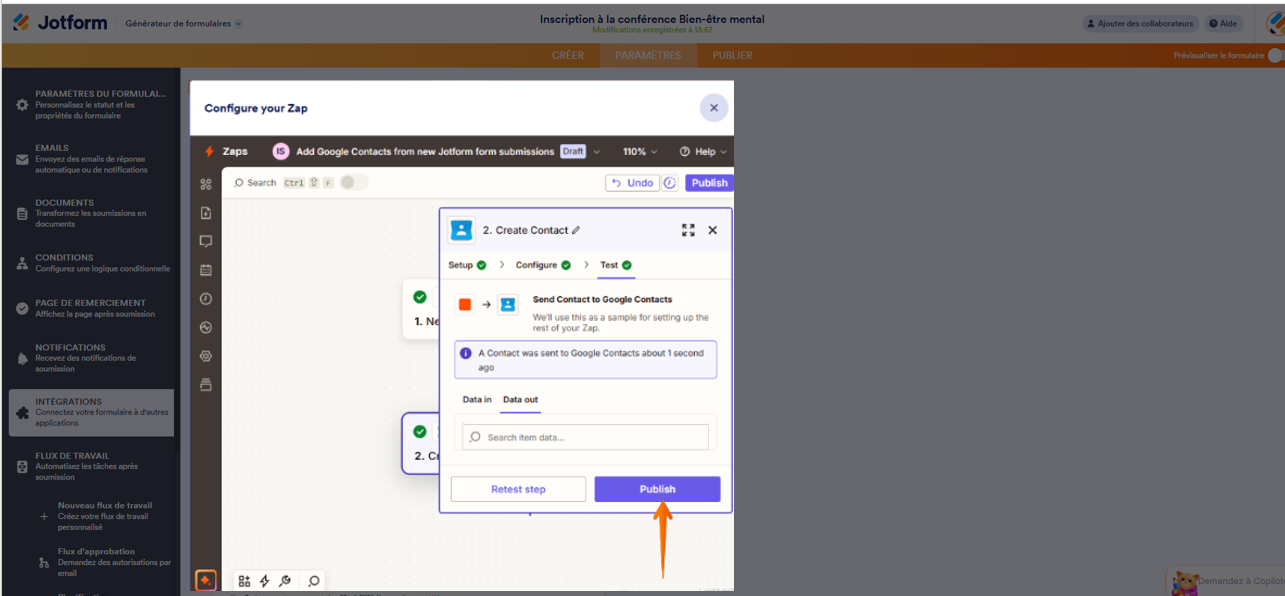1285x596 pixels.
Task: Switch to the Data out tab
Action: click(520, 400)
